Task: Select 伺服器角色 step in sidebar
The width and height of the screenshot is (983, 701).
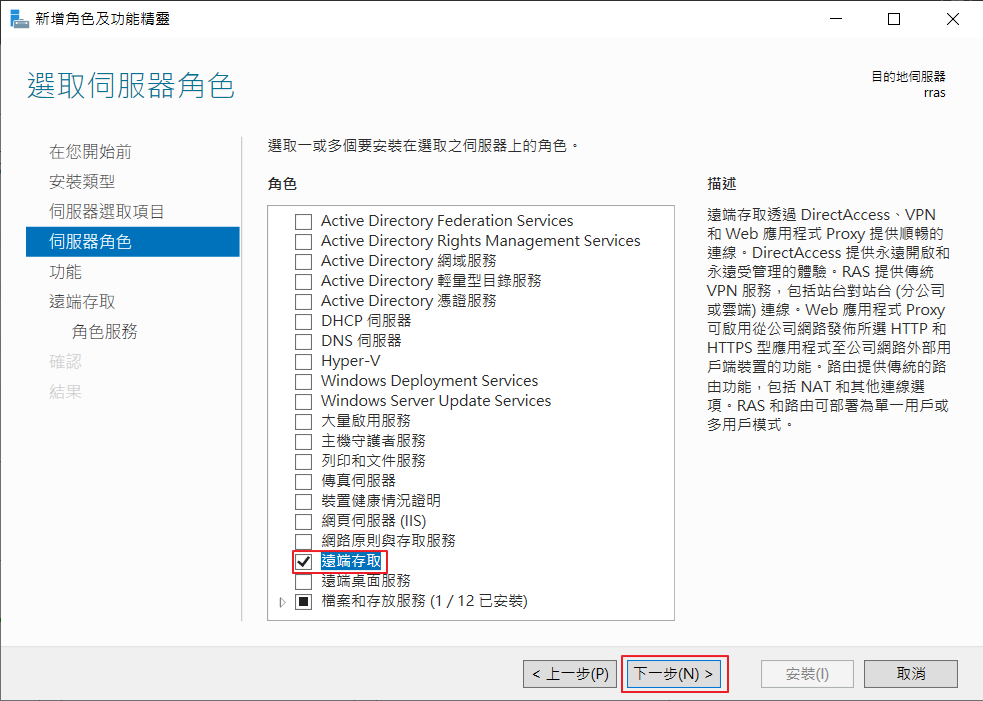Action: pyautogui.click(x=133, y=241)
